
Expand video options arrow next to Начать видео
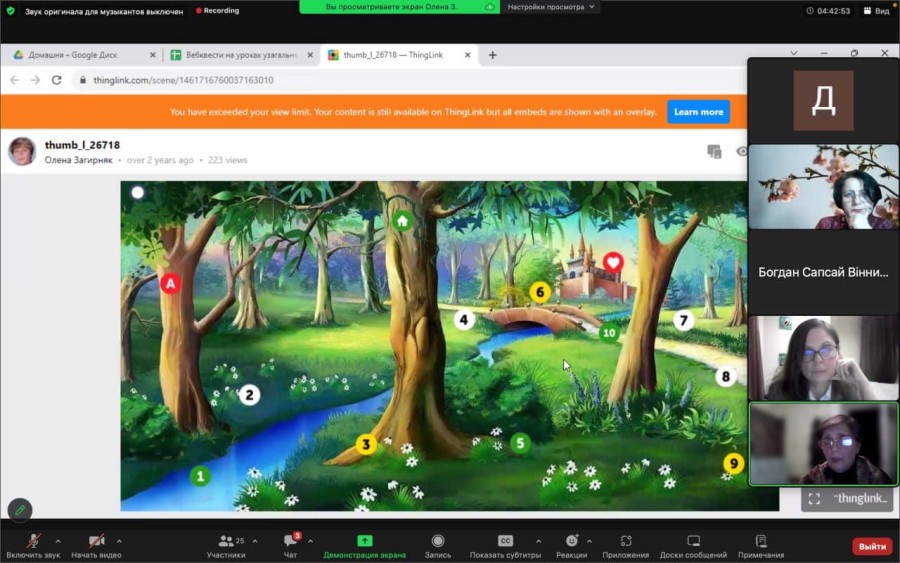[x=119, y=541]
